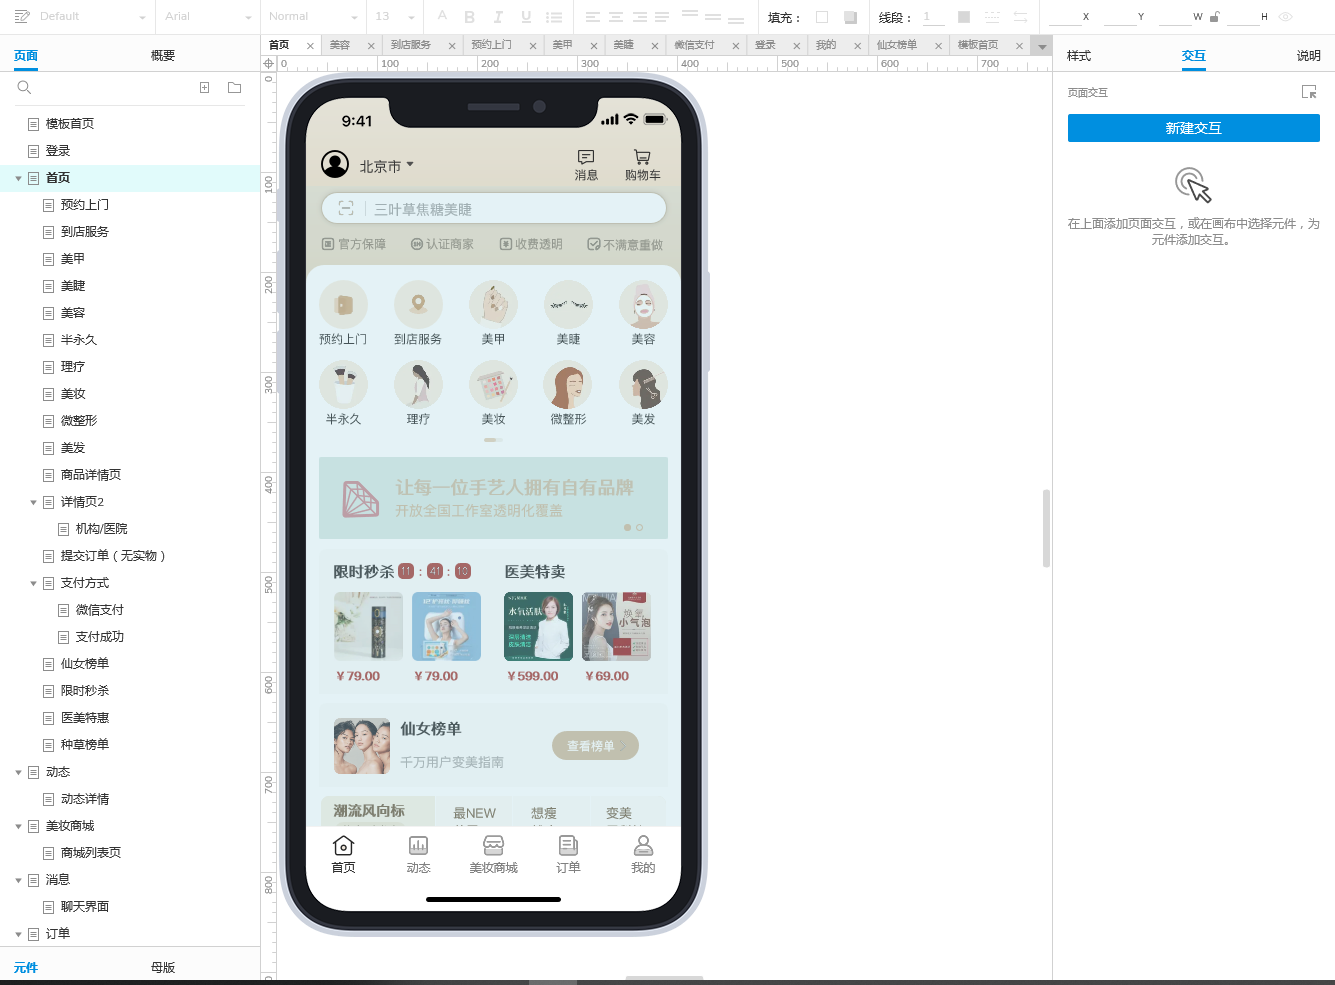This screenshot has height=985, width=1335.
Task: Click the 查看榜单 button in mockup
Action: [x=595, y=746]
